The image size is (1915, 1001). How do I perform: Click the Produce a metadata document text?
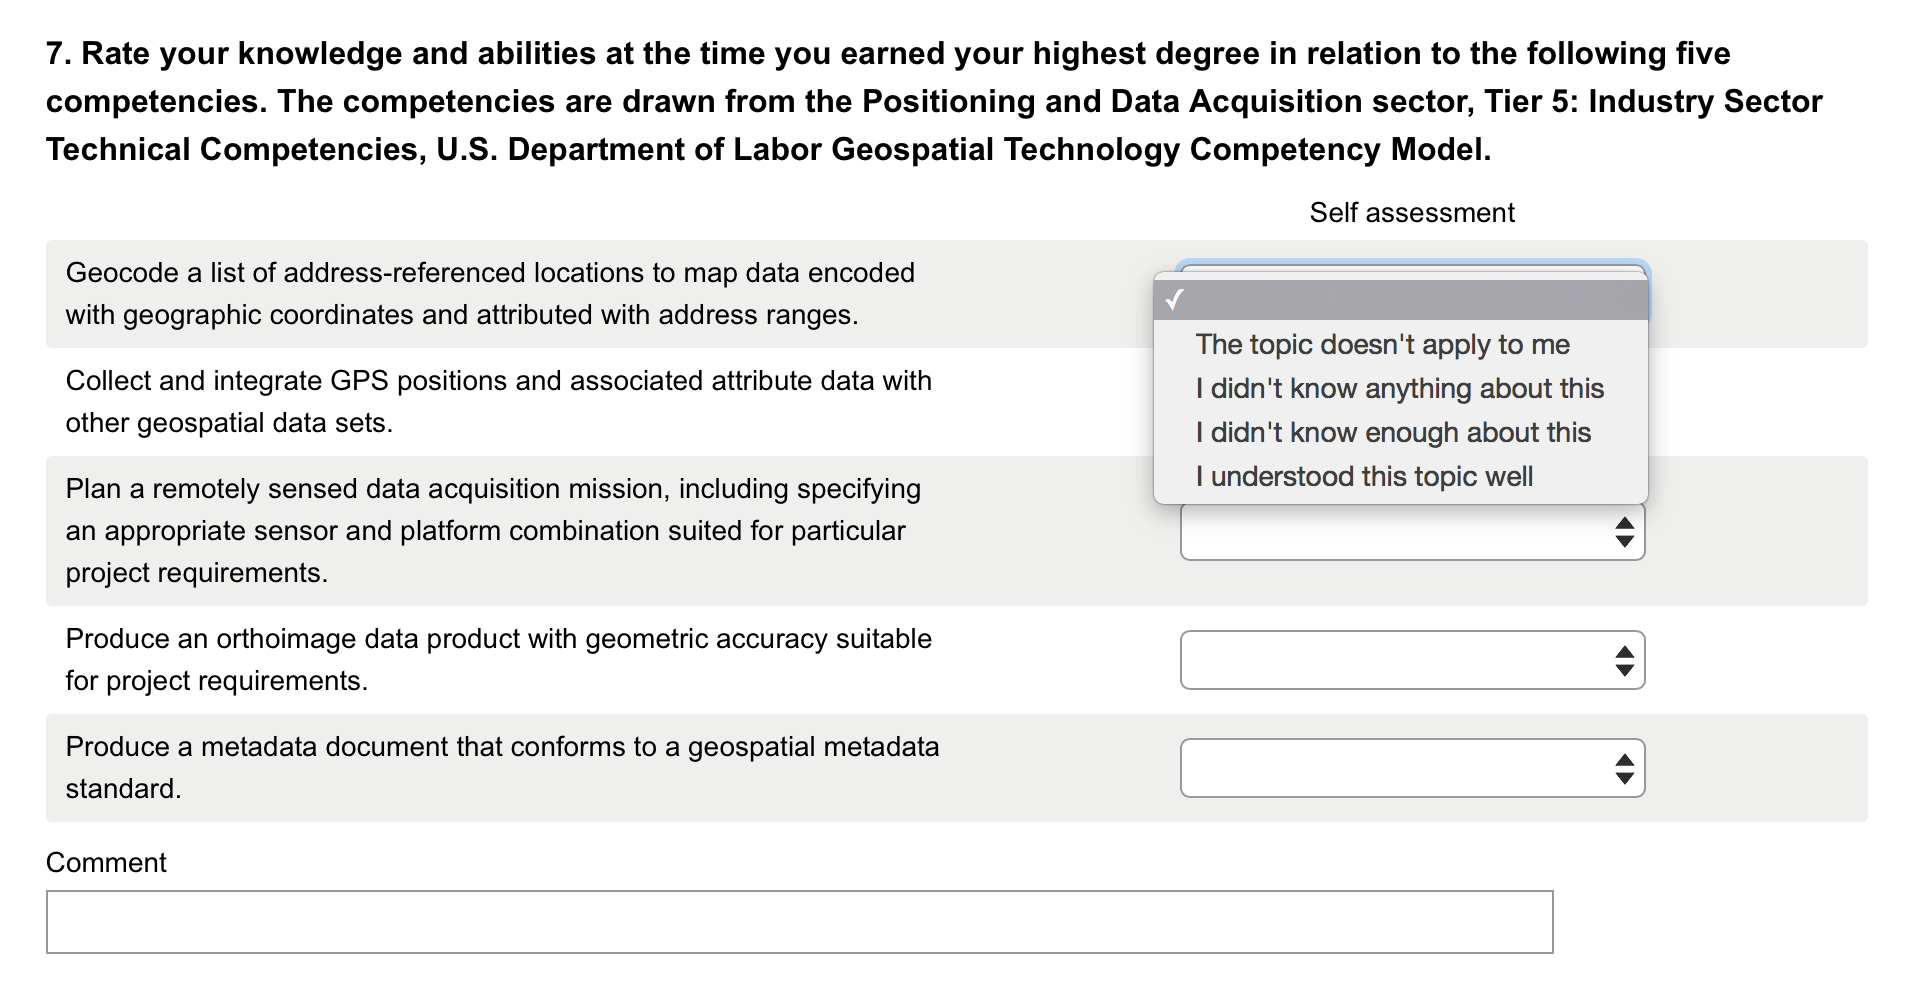point(503,768)
